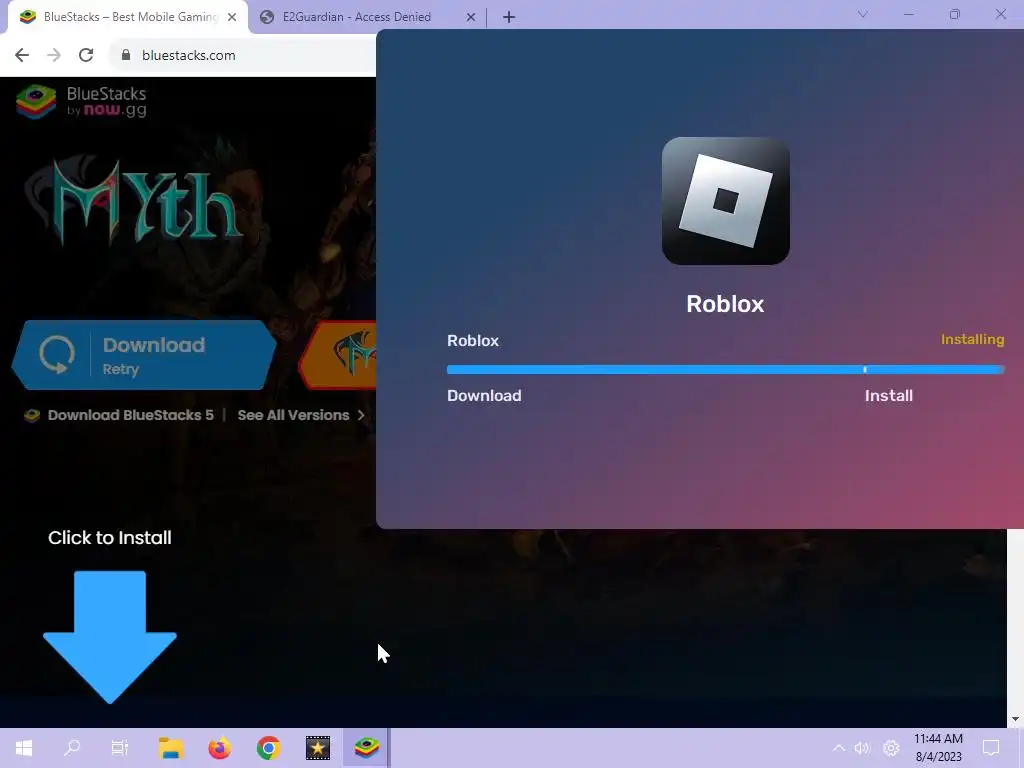Click the Download Retry button
Image resolution: width=1024 pixels, height=768 pixels.
144,355
